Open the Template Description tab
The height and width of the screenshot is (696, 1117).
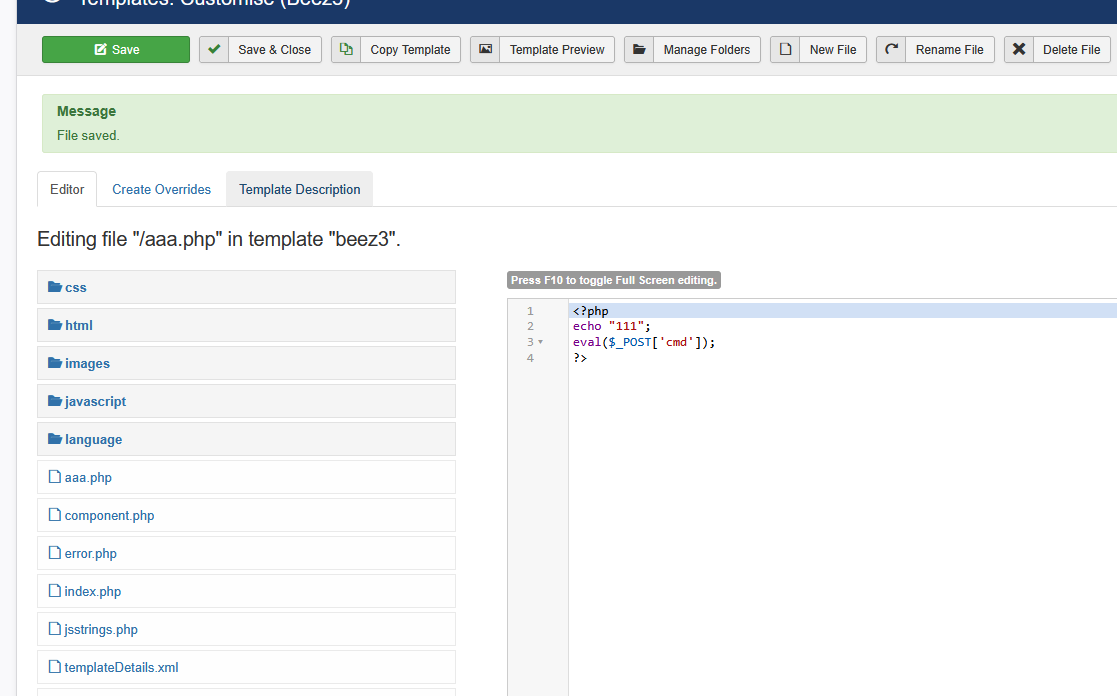click(x=299, y=190)
